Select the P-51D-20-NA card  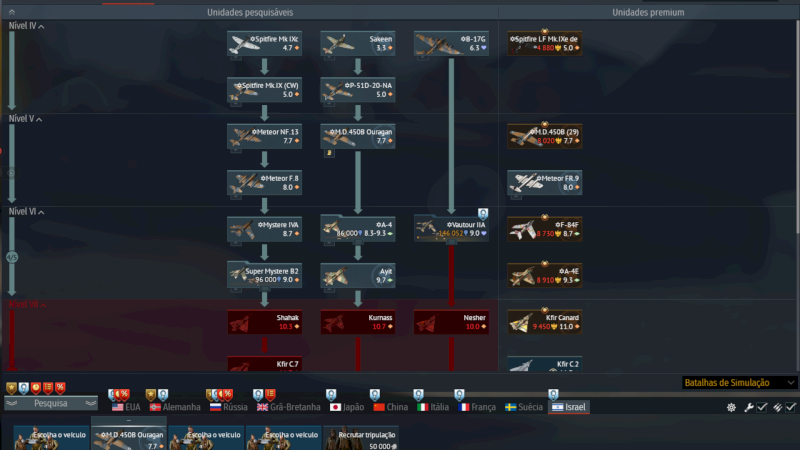coord(358,90)
